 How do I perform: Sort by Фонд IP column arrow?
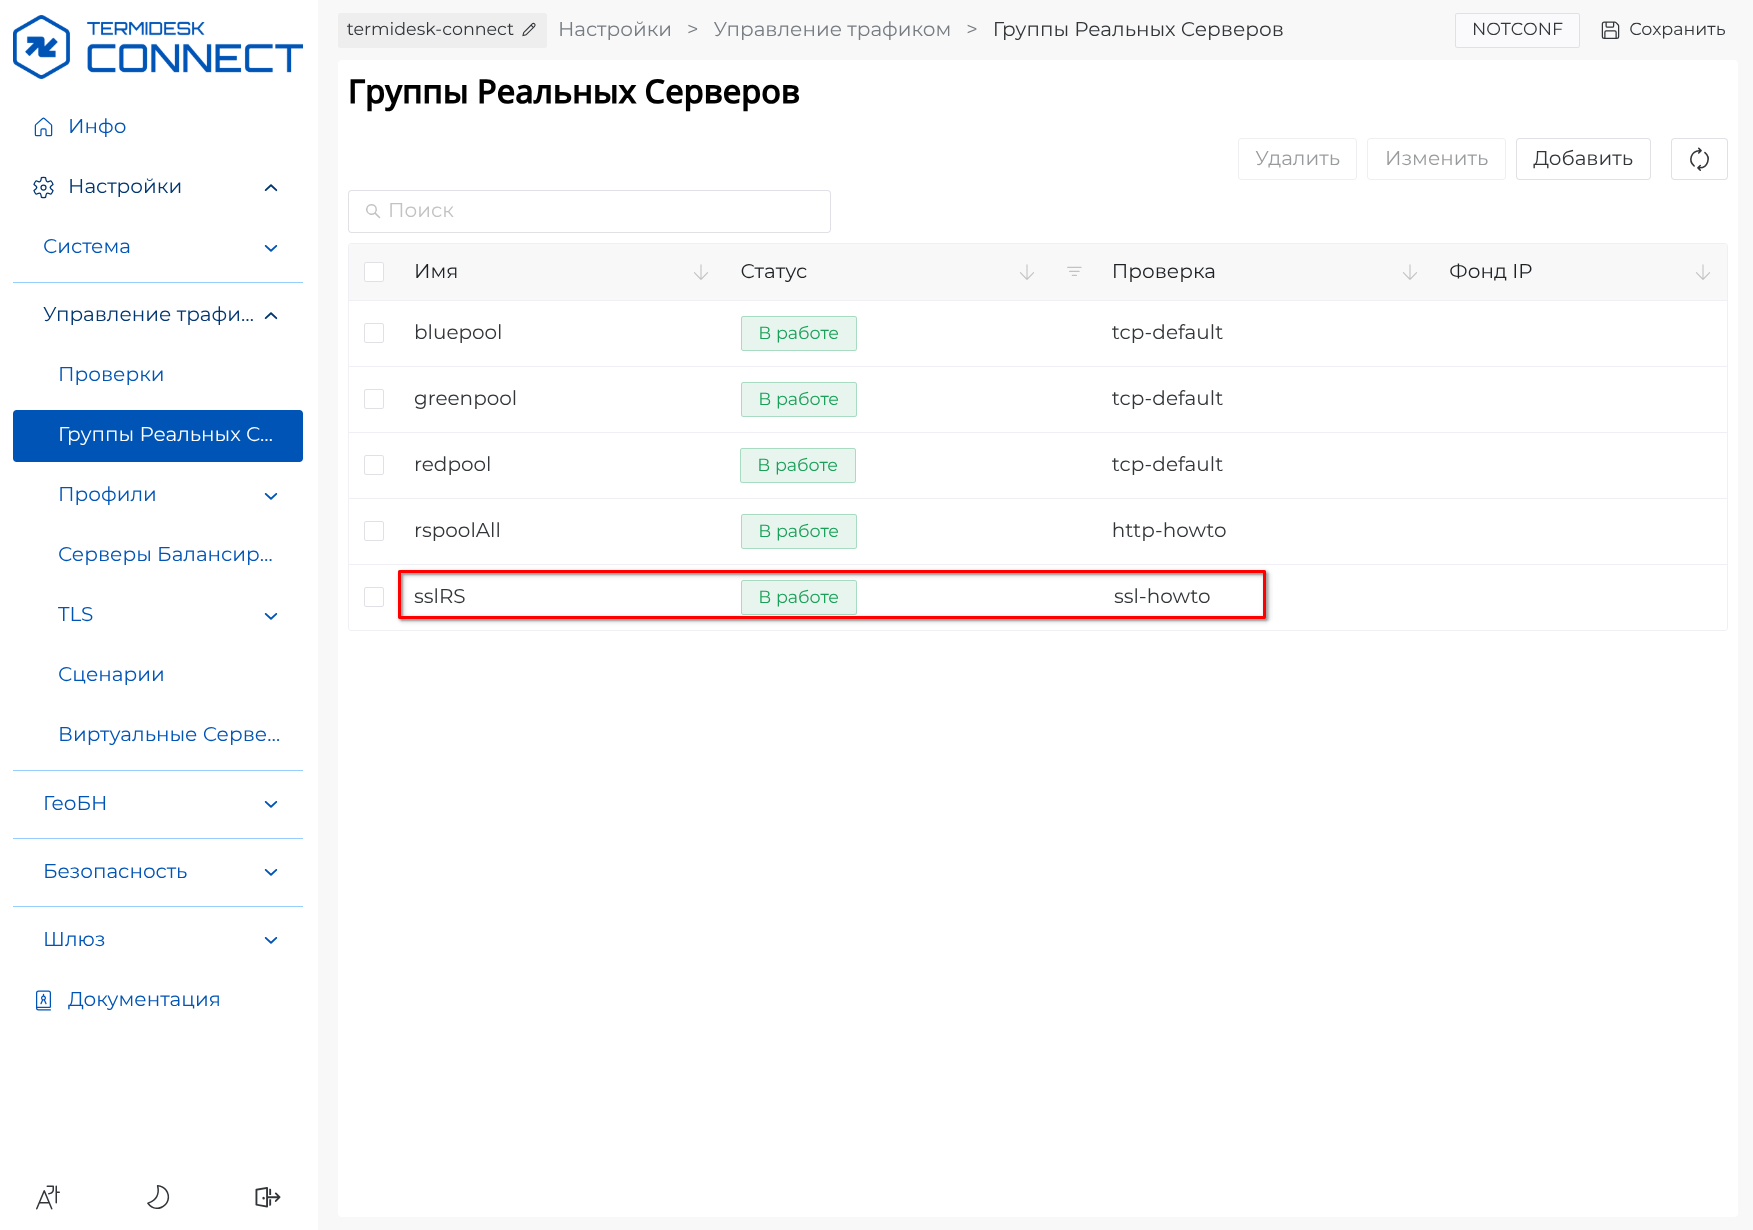click(x=1702, y=272)
